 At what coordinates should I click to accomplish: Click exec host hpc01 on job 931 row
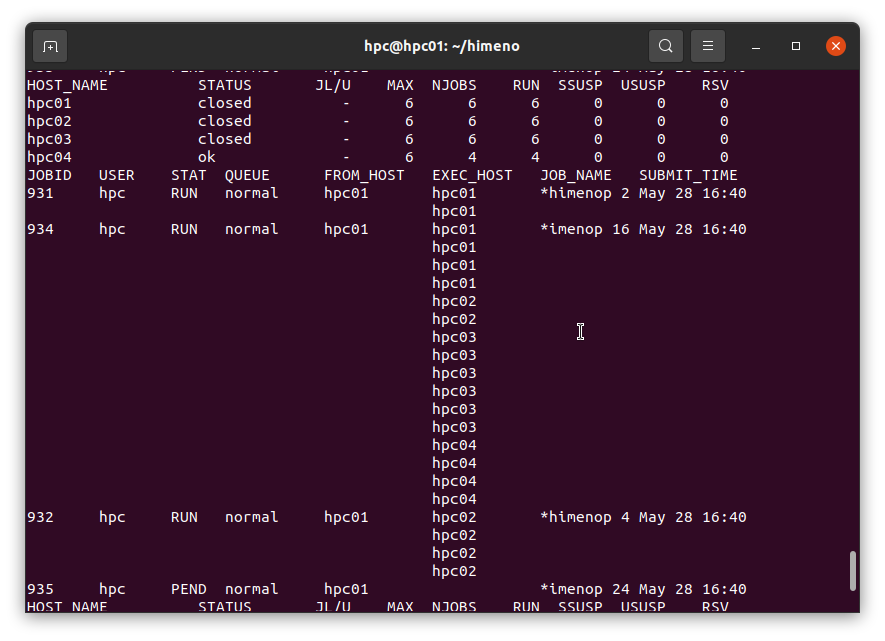point(454,194)
